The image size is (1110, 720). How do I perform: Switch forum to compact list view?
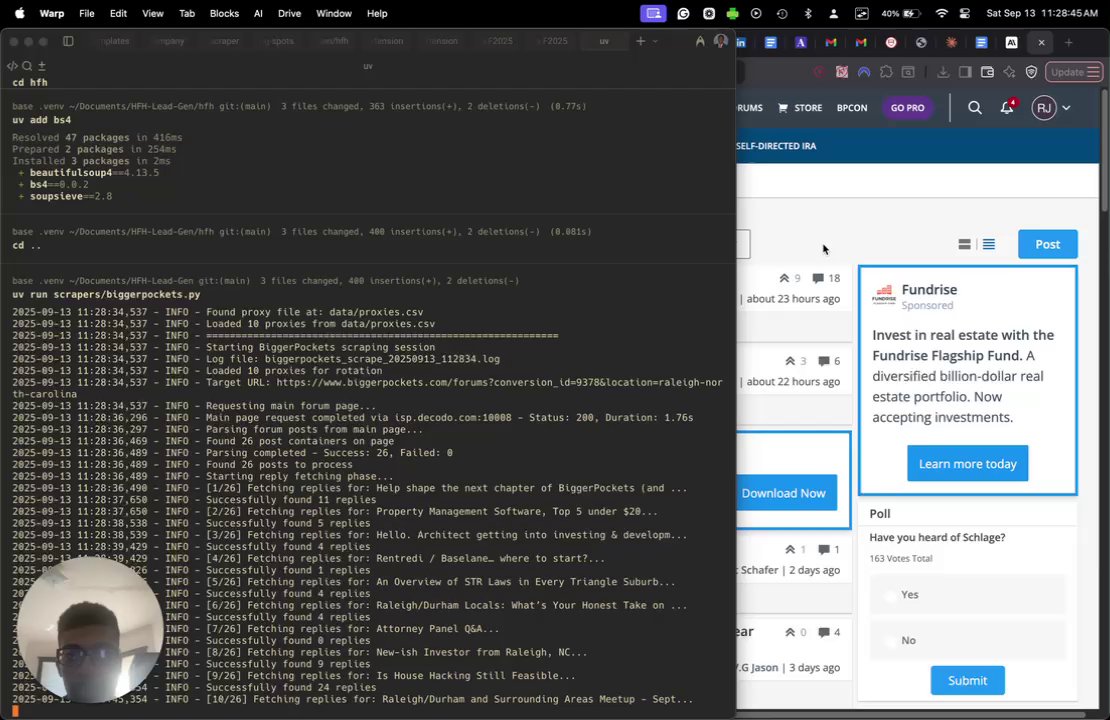(x=989, y=244)
